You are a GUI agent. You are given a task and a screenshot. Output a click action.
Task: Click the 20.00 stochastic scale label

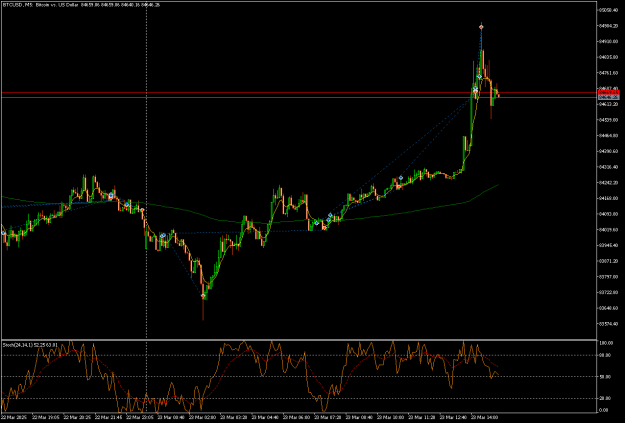click(607, 398)
